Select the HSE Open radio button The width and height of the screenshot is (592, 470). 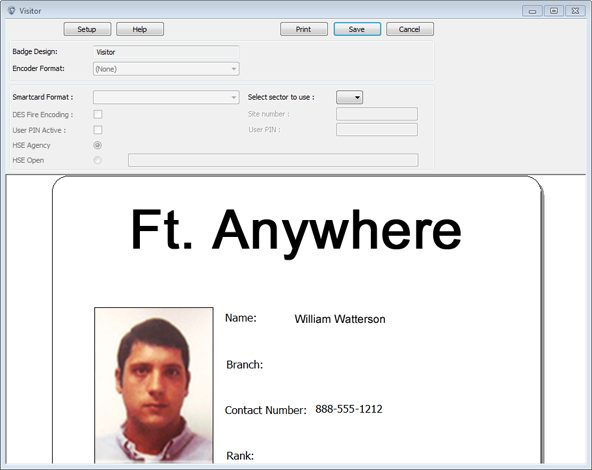coord(97,160)
